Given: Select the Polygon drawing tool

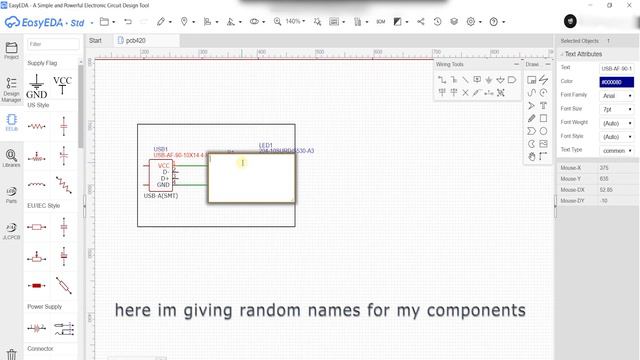Looking at the screenshot, I should 531,131.
